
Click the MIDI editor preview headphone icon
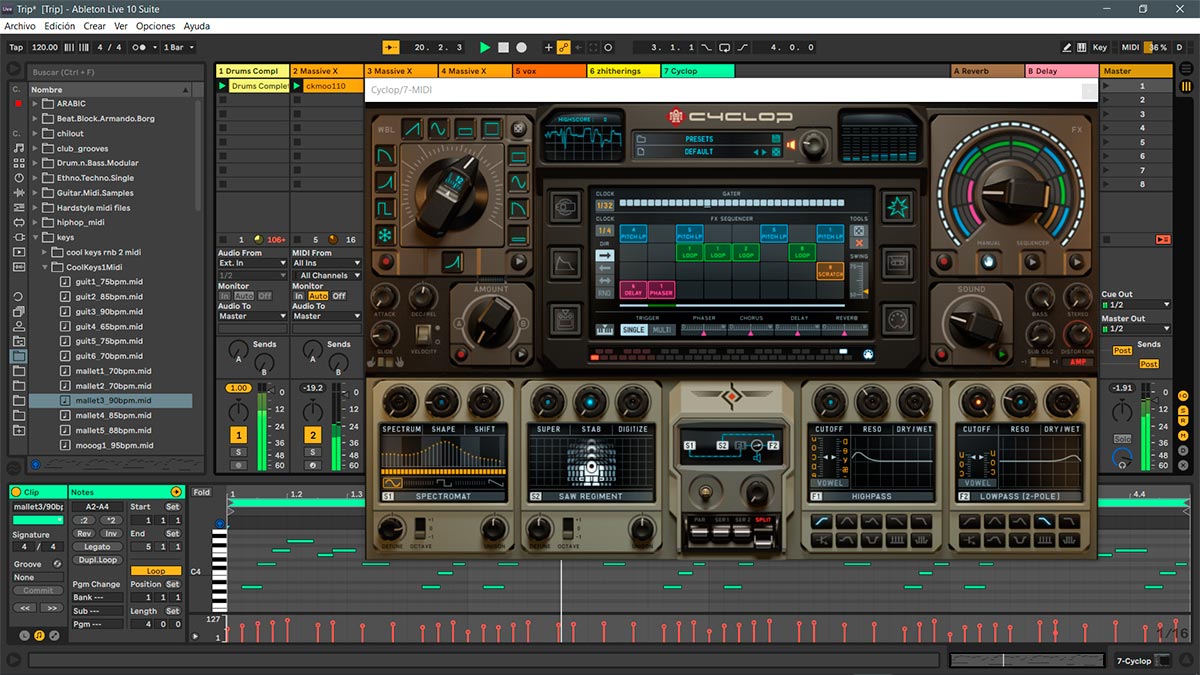[220, 523]
